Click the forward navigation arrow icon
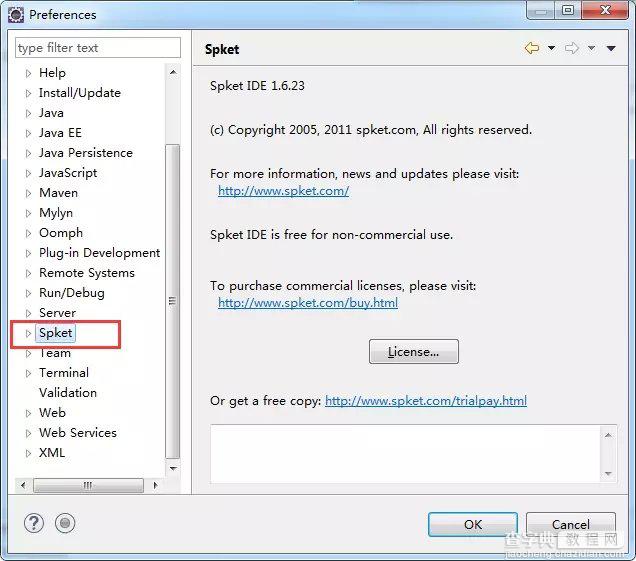This screenshot has height=561, width=636. click(x=572, y=48)
